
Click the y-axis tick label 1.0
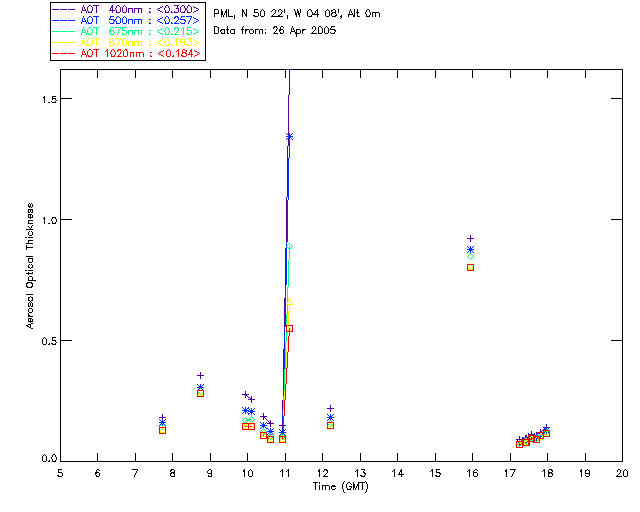point(49,220)
